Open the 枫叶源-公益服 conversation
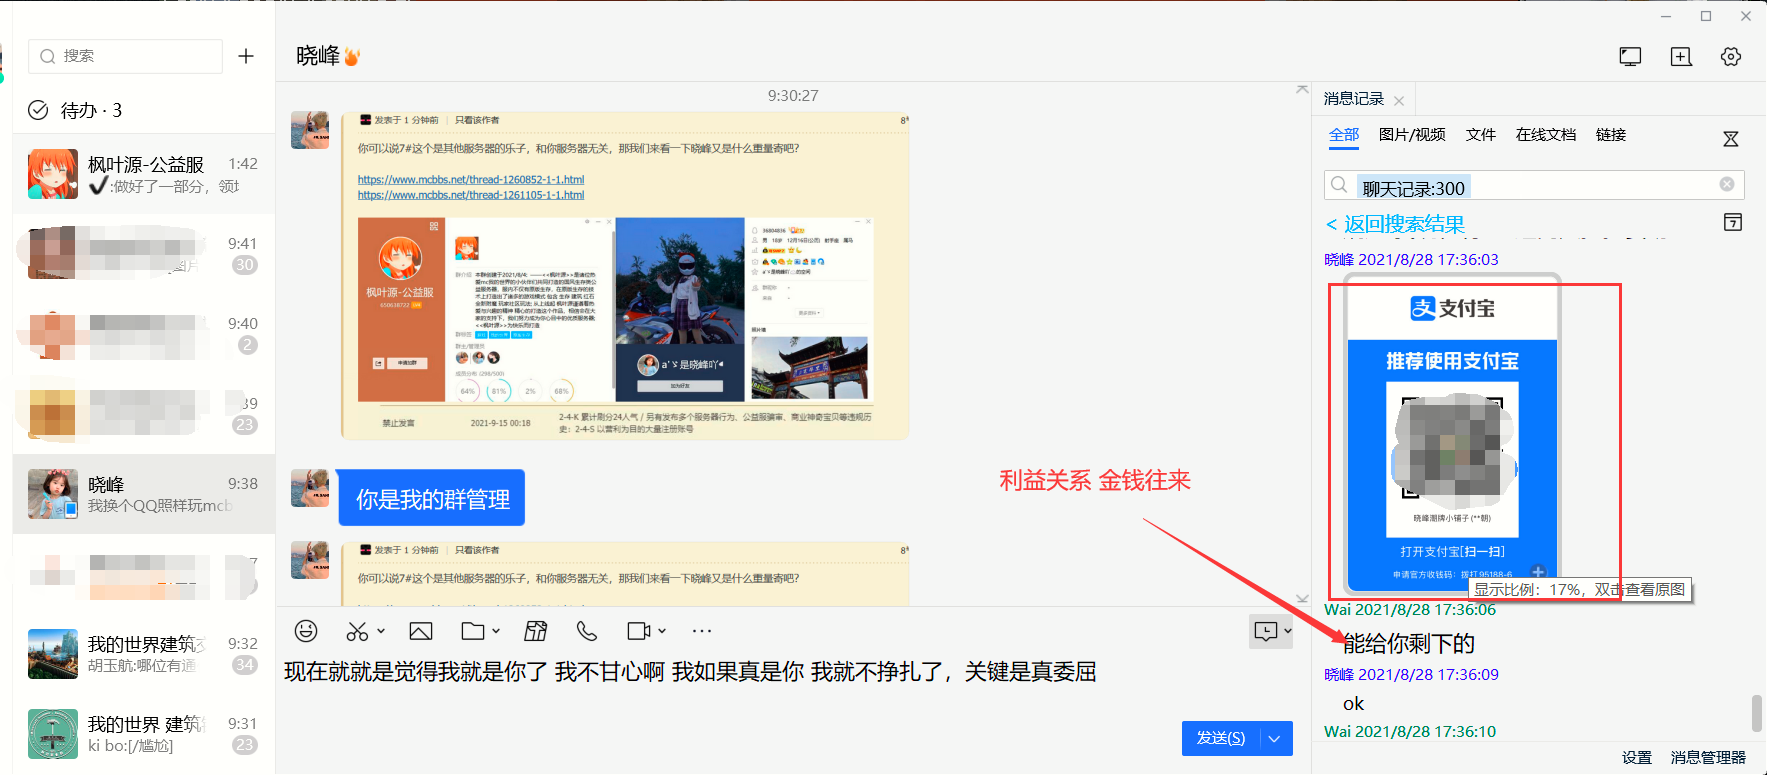The height and width of the screenshot is (775, 1767). [x=144, y=174]
